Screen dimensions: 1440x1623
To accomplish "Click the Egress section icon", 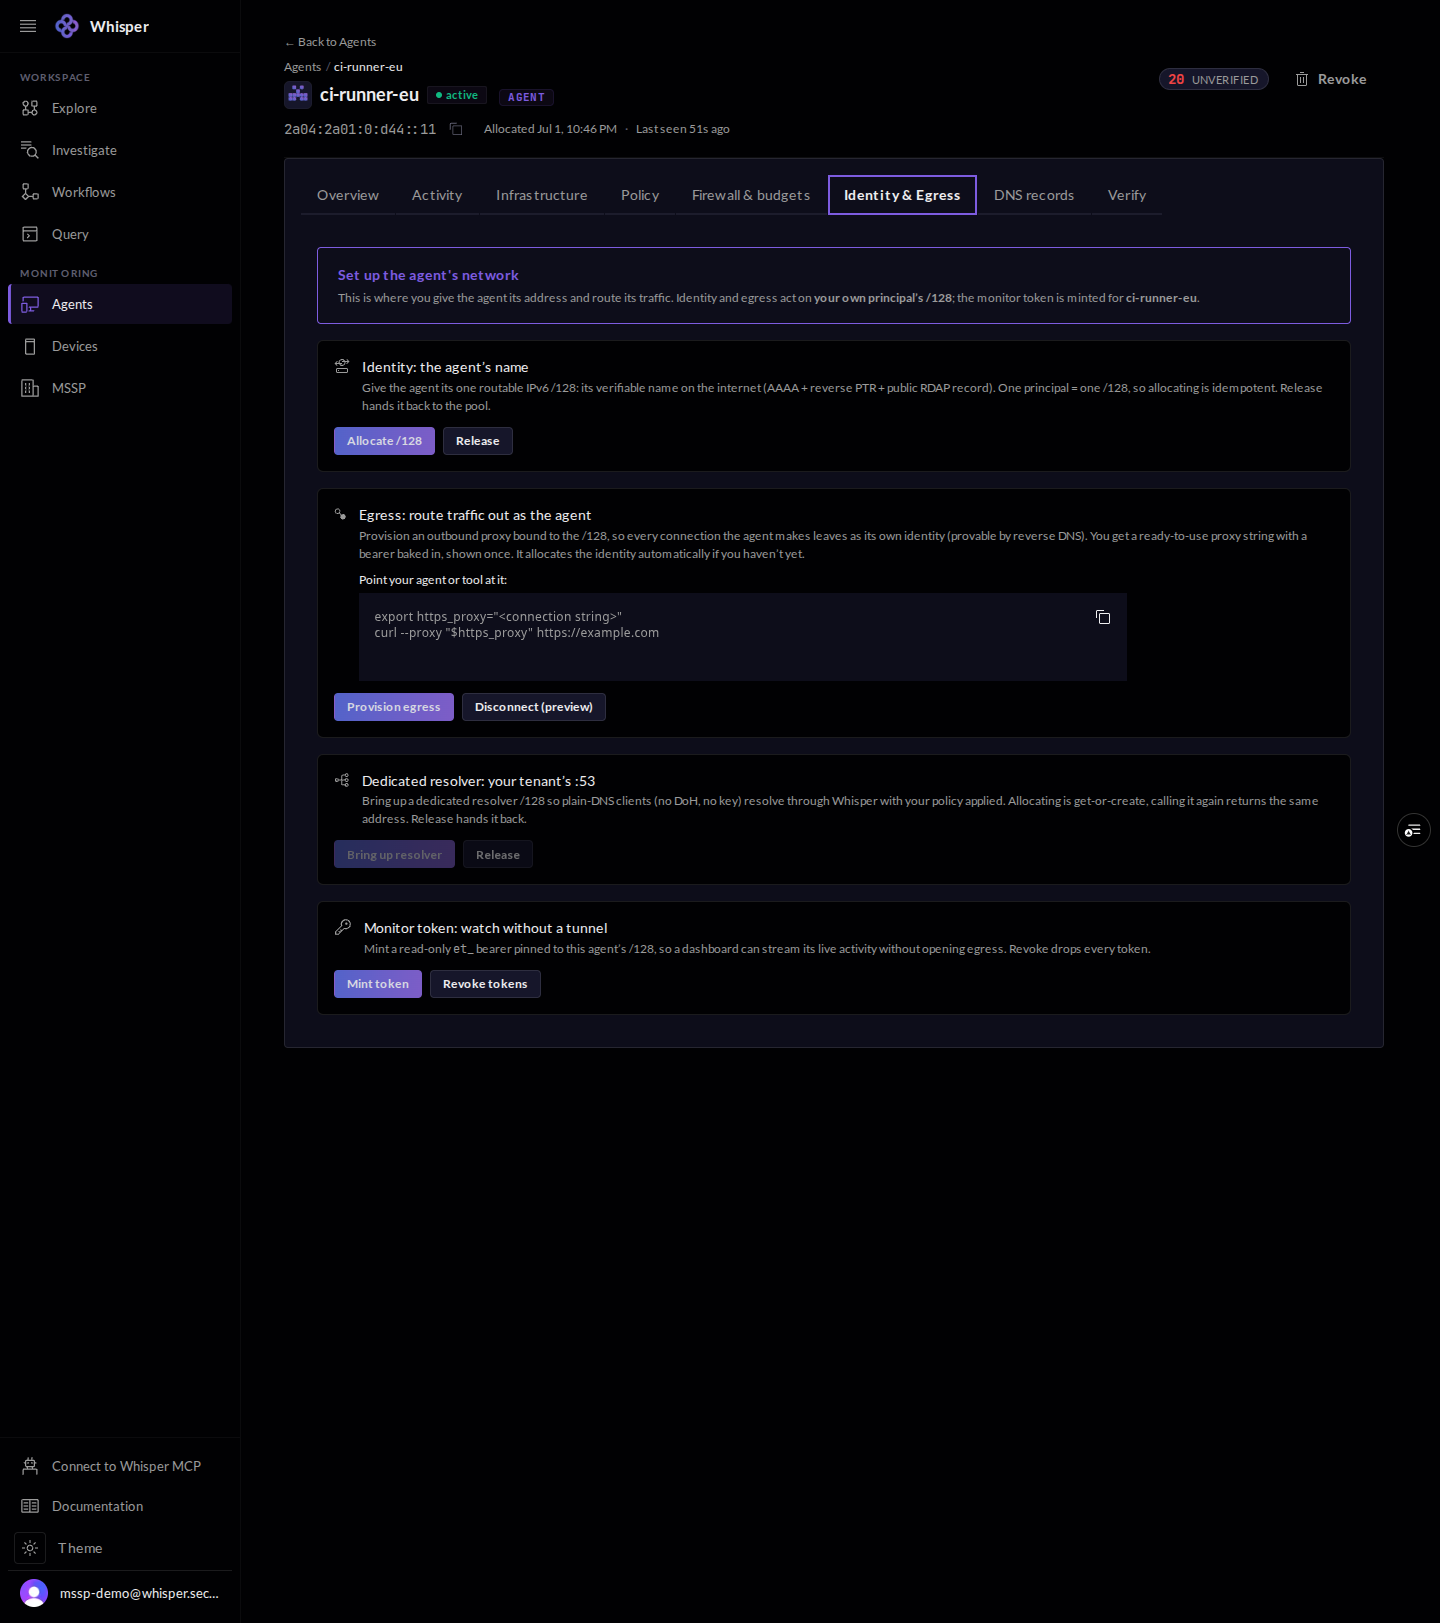I will click(x=340, y=514).
